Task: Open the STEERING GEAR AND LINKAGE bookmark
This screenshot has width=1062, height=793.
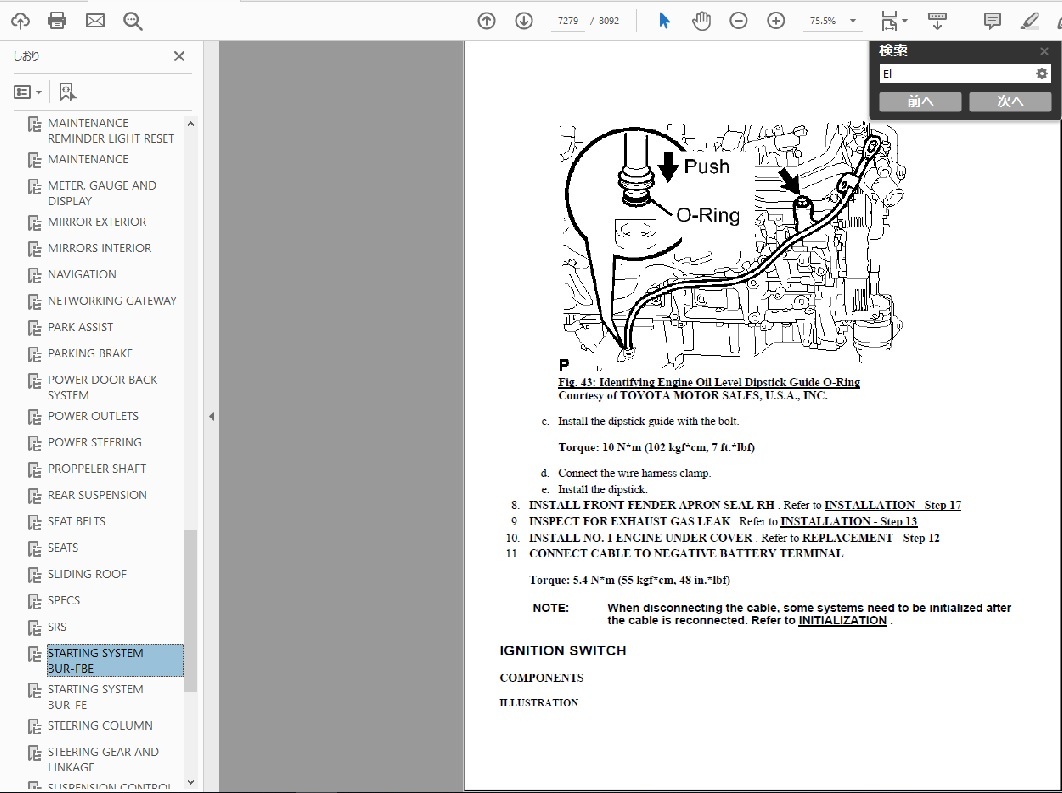Action: point(103,760)
